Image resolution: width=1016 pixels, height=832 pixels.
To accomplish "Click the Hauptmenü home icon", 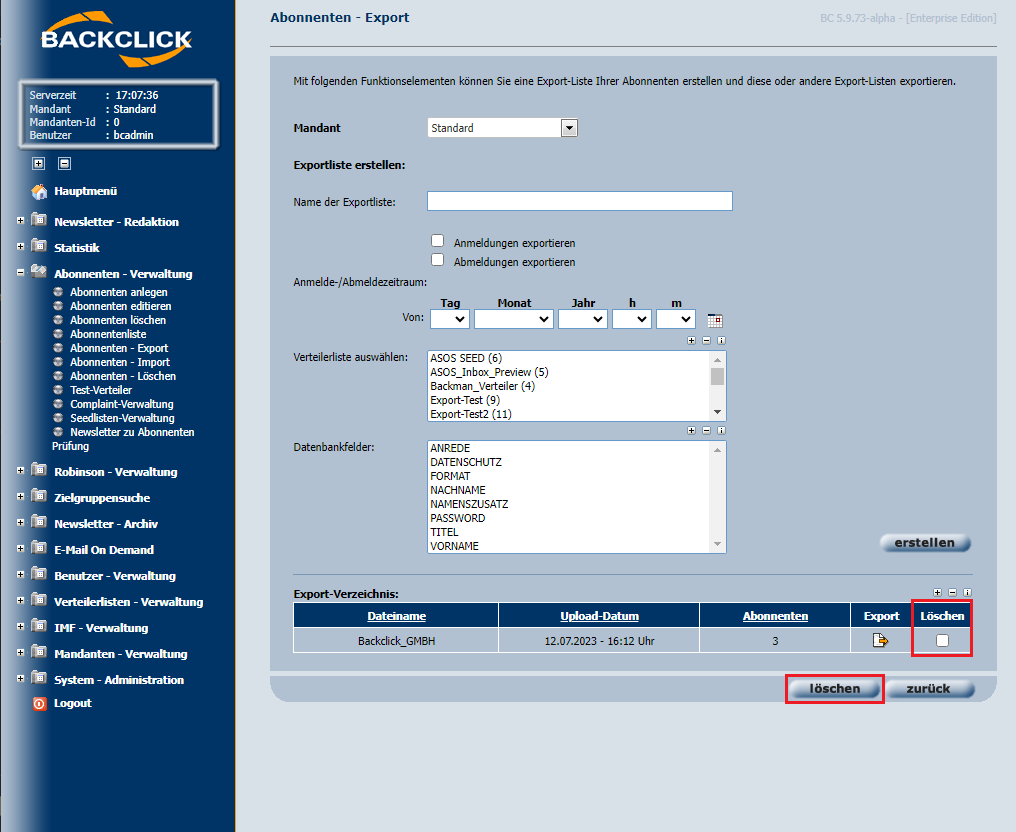I will pyautogui.click(x=40, y=191).
